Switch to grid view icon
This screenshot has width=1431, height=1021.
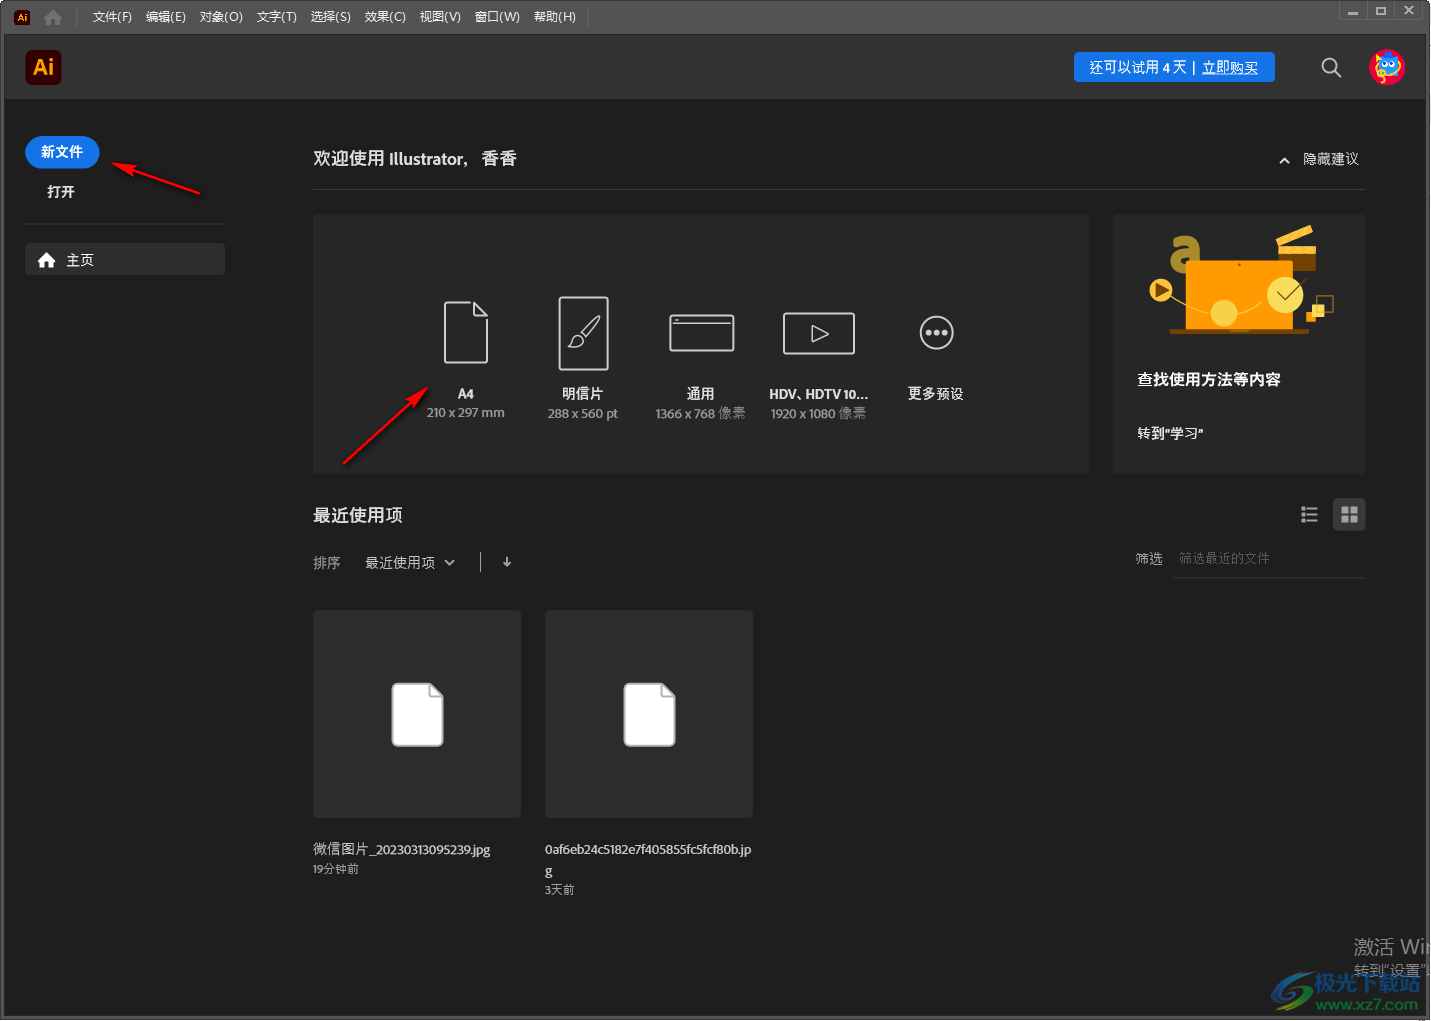[x=1349, y=514]
